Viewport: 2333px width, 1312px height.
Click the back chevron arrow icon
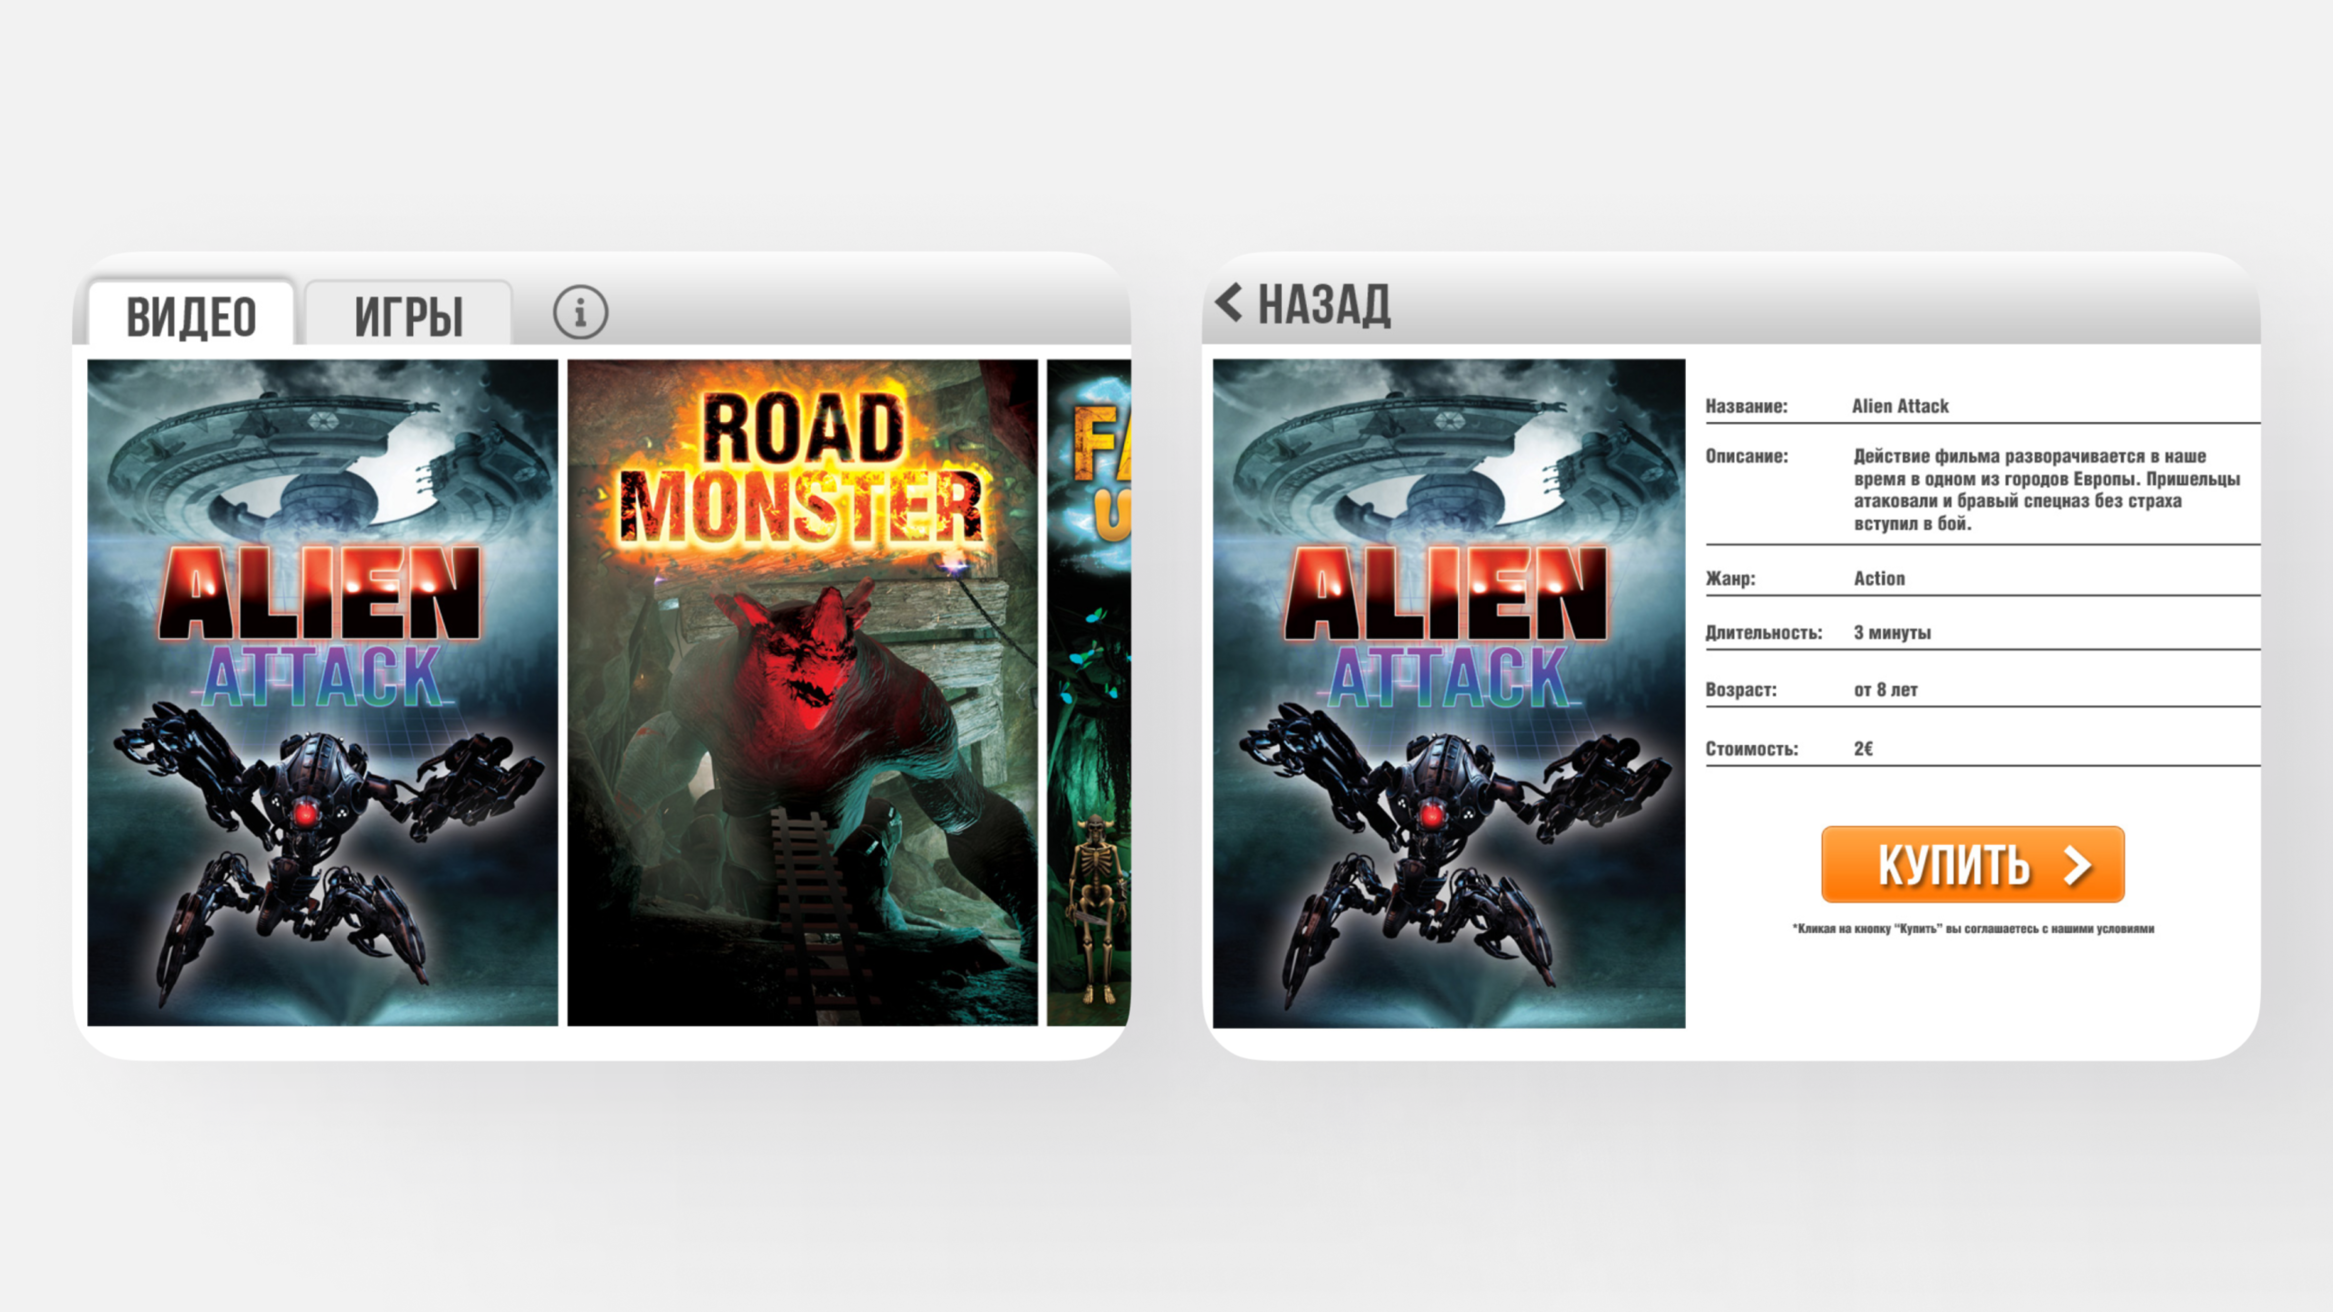click(1229, 302)
